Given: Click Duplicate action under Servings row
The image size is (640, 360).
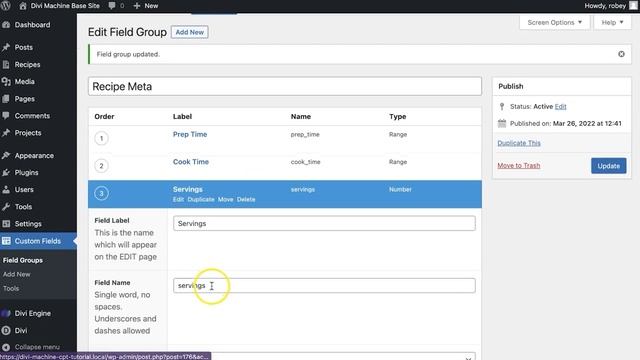Looking at the screenshot, I should click(x=201, y=200).
